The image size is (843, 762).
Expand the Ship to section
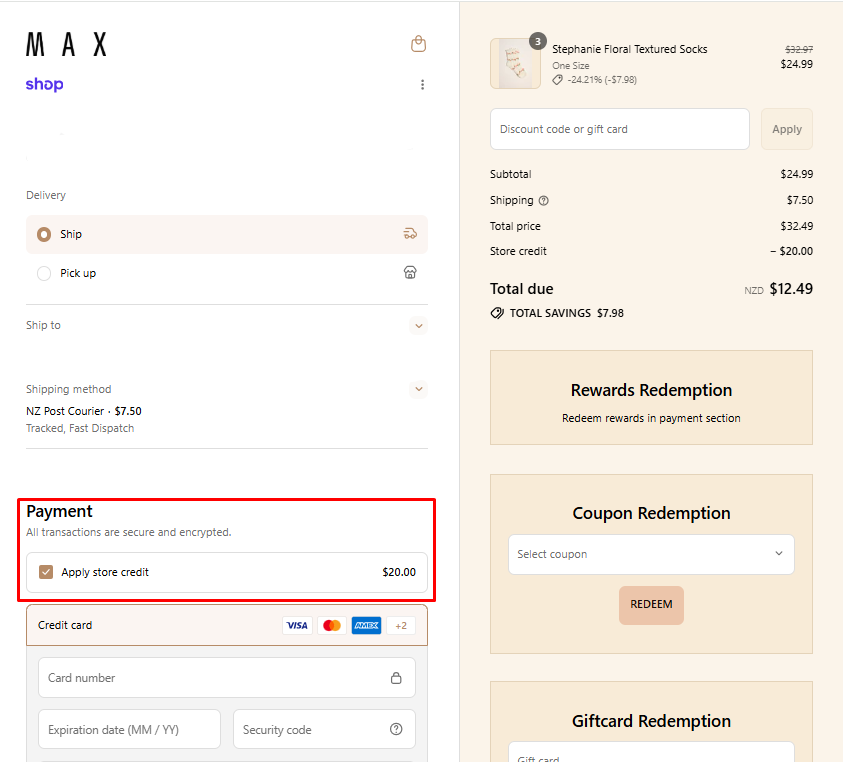pyautogui.click(x=418, y=326)
